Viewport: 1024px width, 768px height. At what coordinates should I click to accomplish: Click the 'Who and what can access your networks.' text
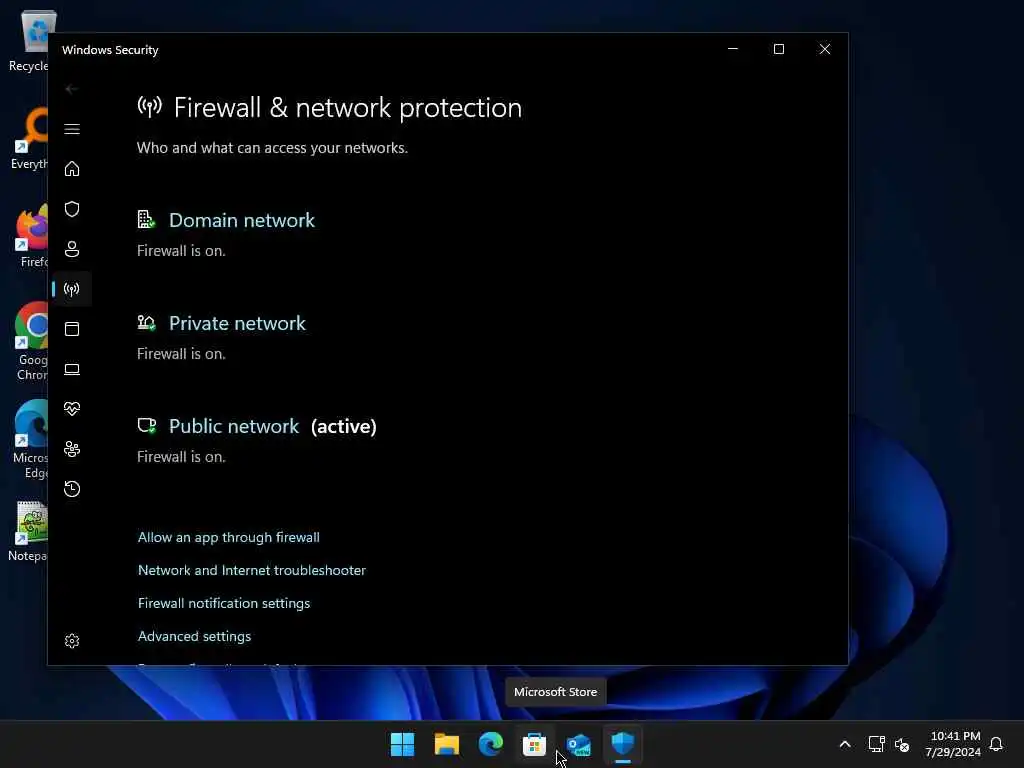tap(272, 148)
